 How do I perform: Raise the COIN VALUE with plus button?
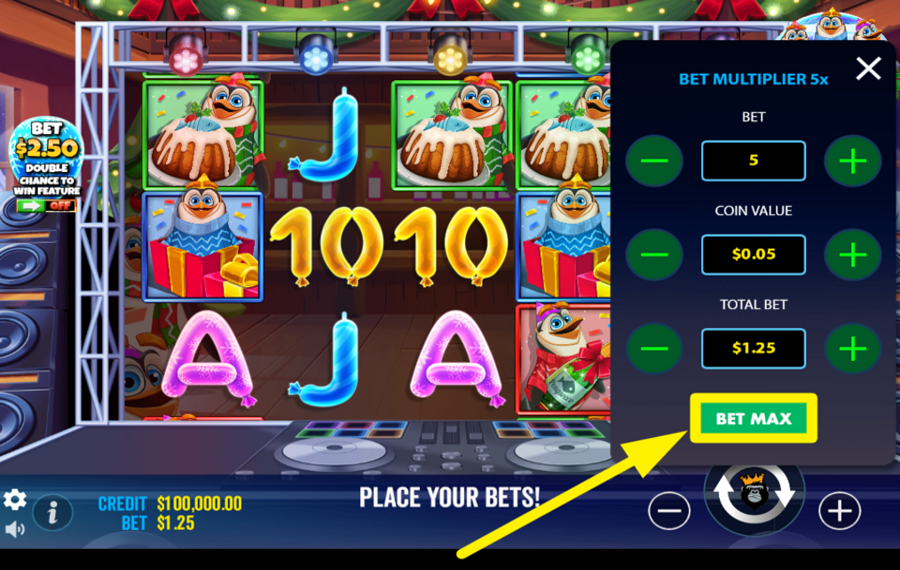pos(853,254)
